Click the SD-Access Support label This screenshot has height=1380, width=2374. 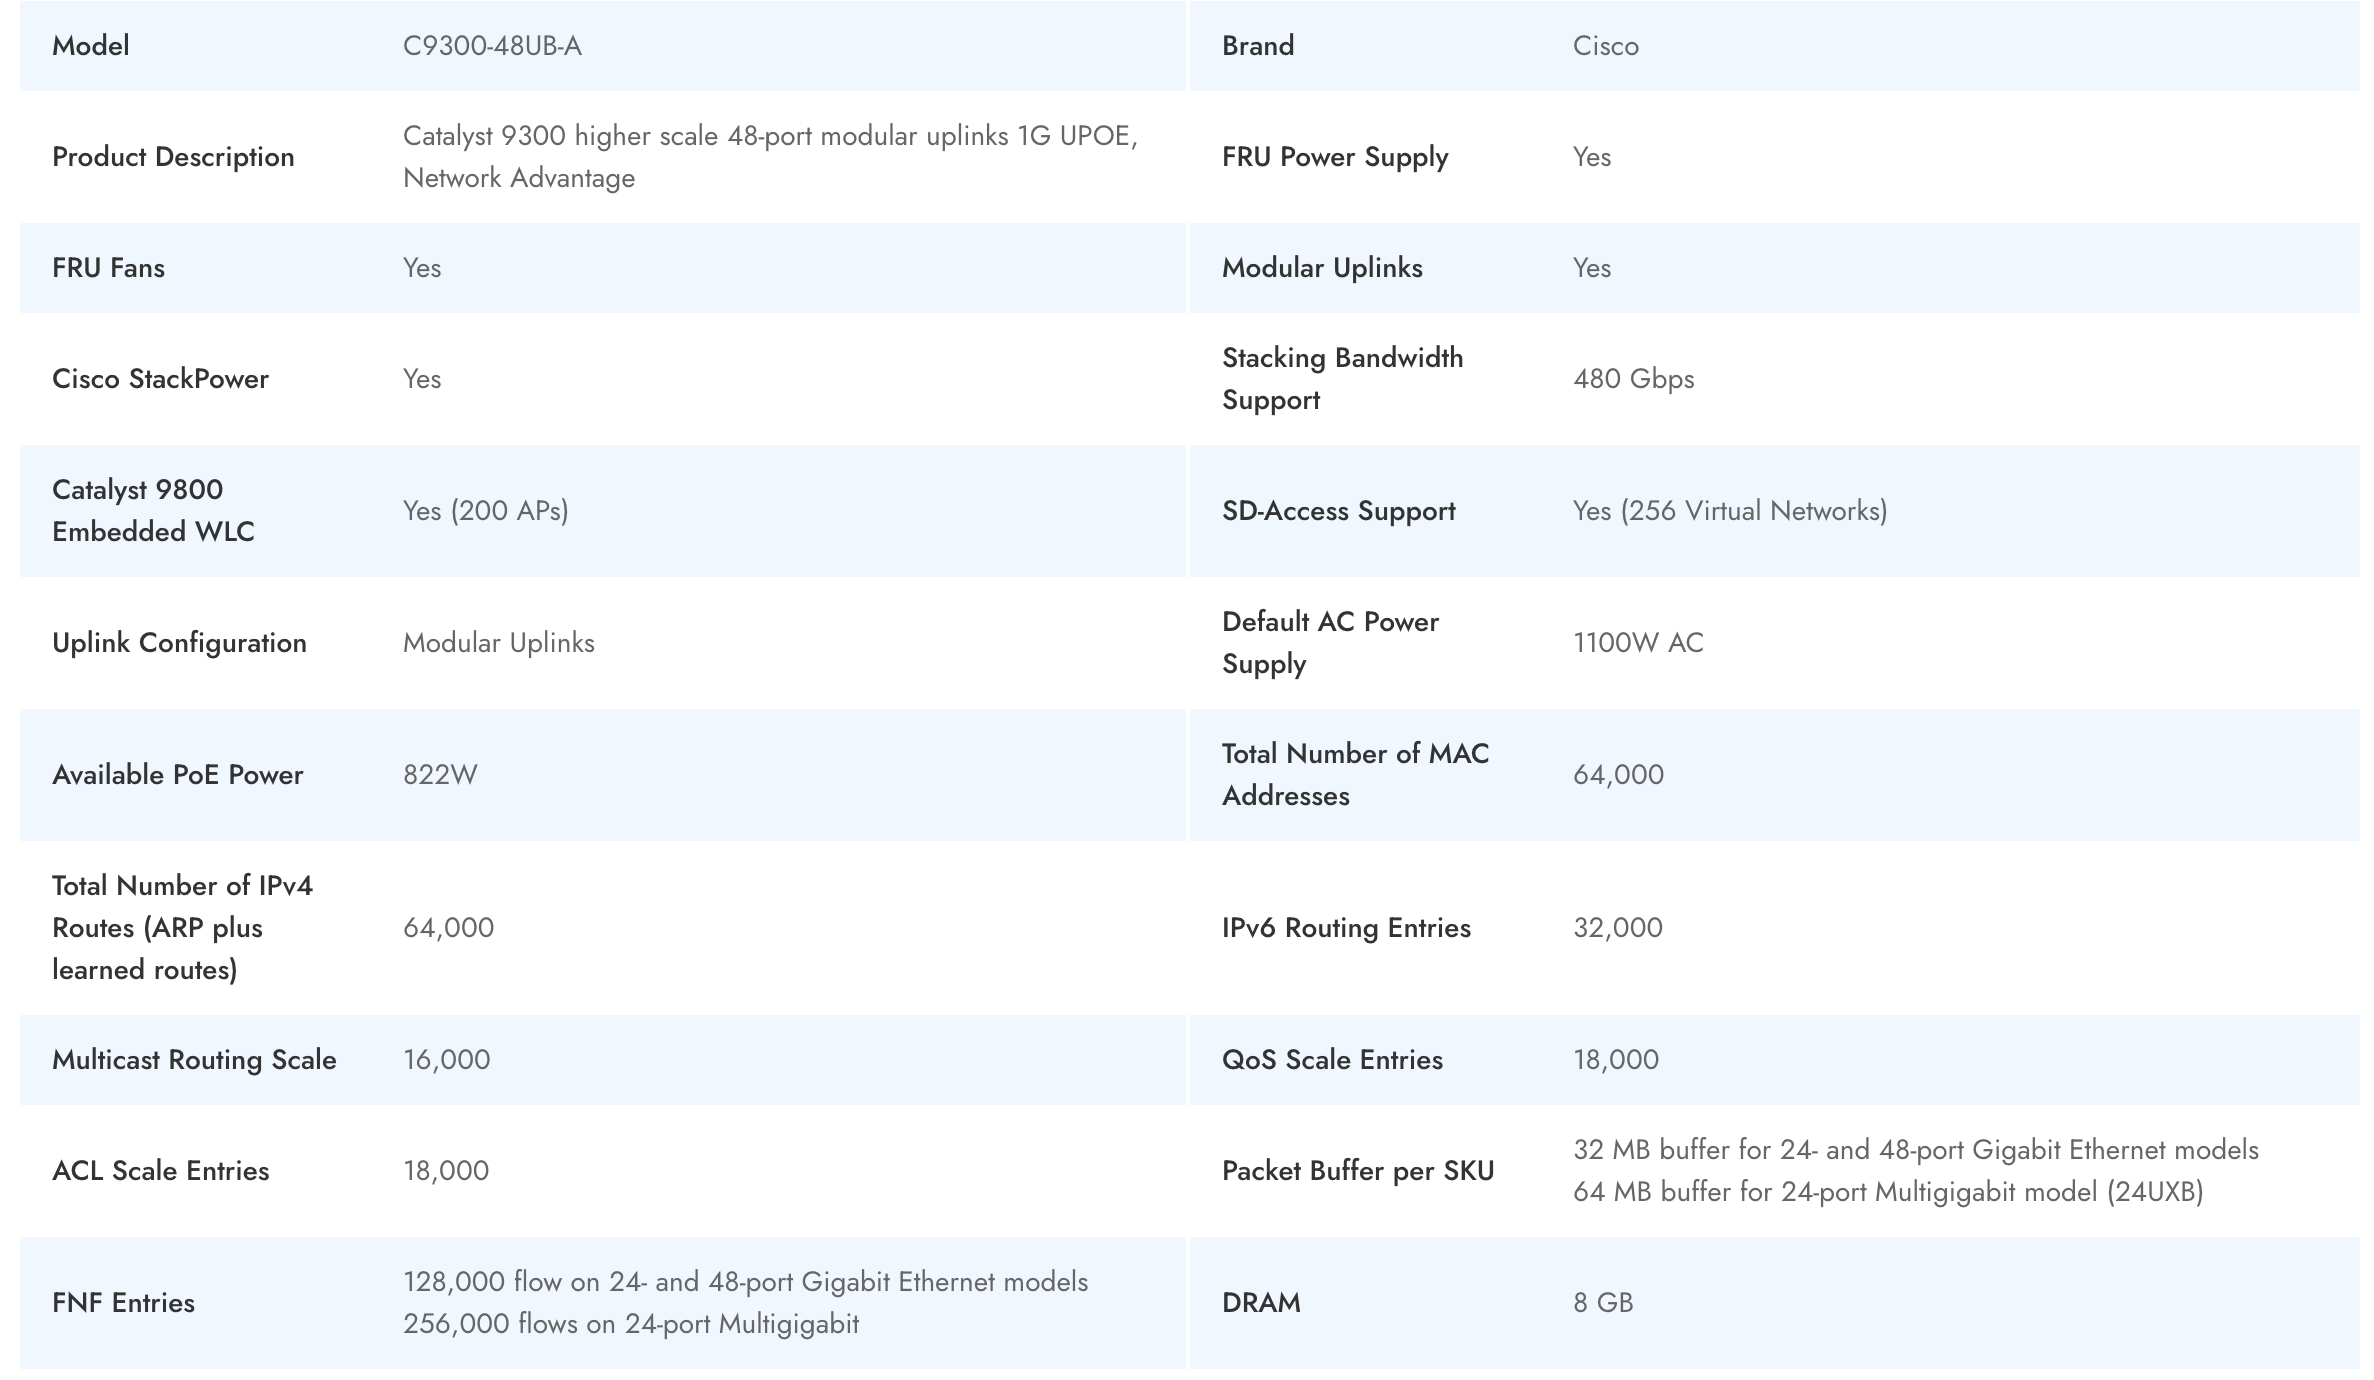pos(1338,511)
